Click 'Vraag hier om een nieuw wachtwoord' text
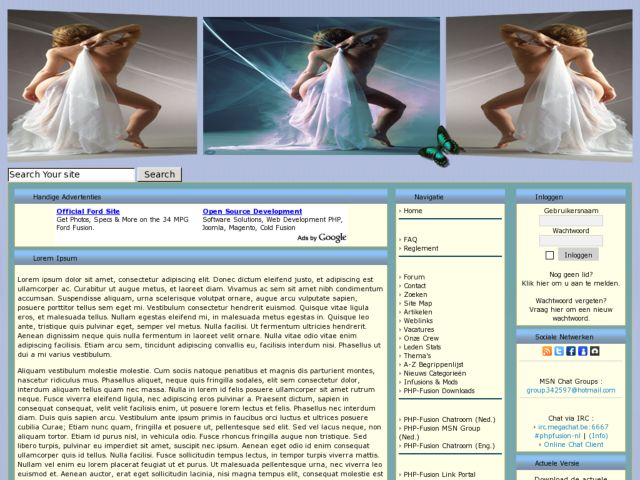 tap(571, 314)
